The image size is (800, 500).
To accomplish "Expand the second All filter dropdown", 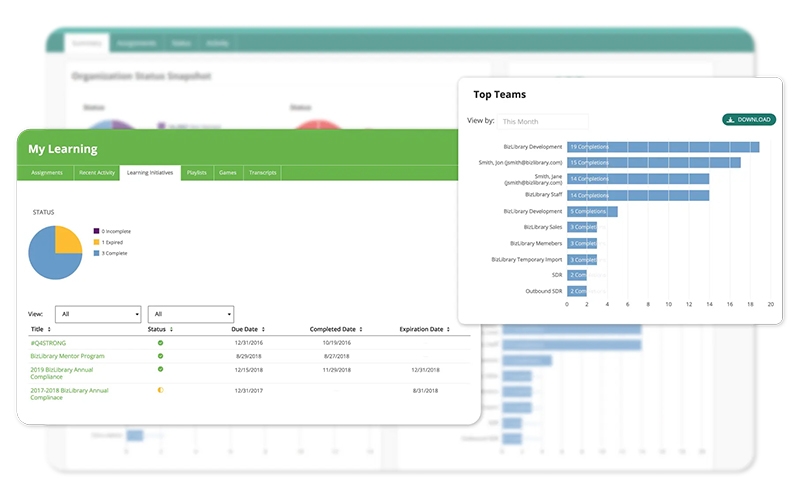I will pyautogui.click(x=190, y=314).
